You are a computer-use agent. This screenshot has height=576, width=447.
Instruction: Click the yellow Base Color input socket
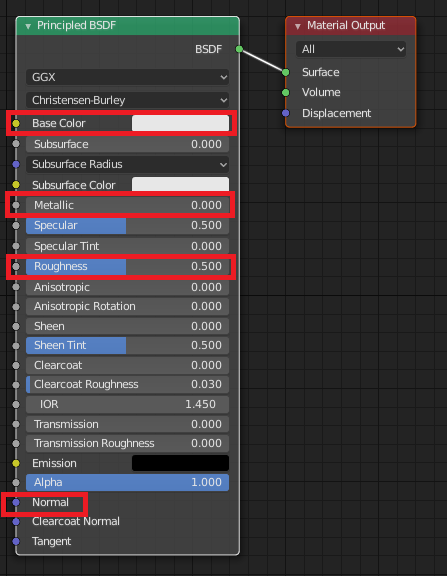pos(16,123)
